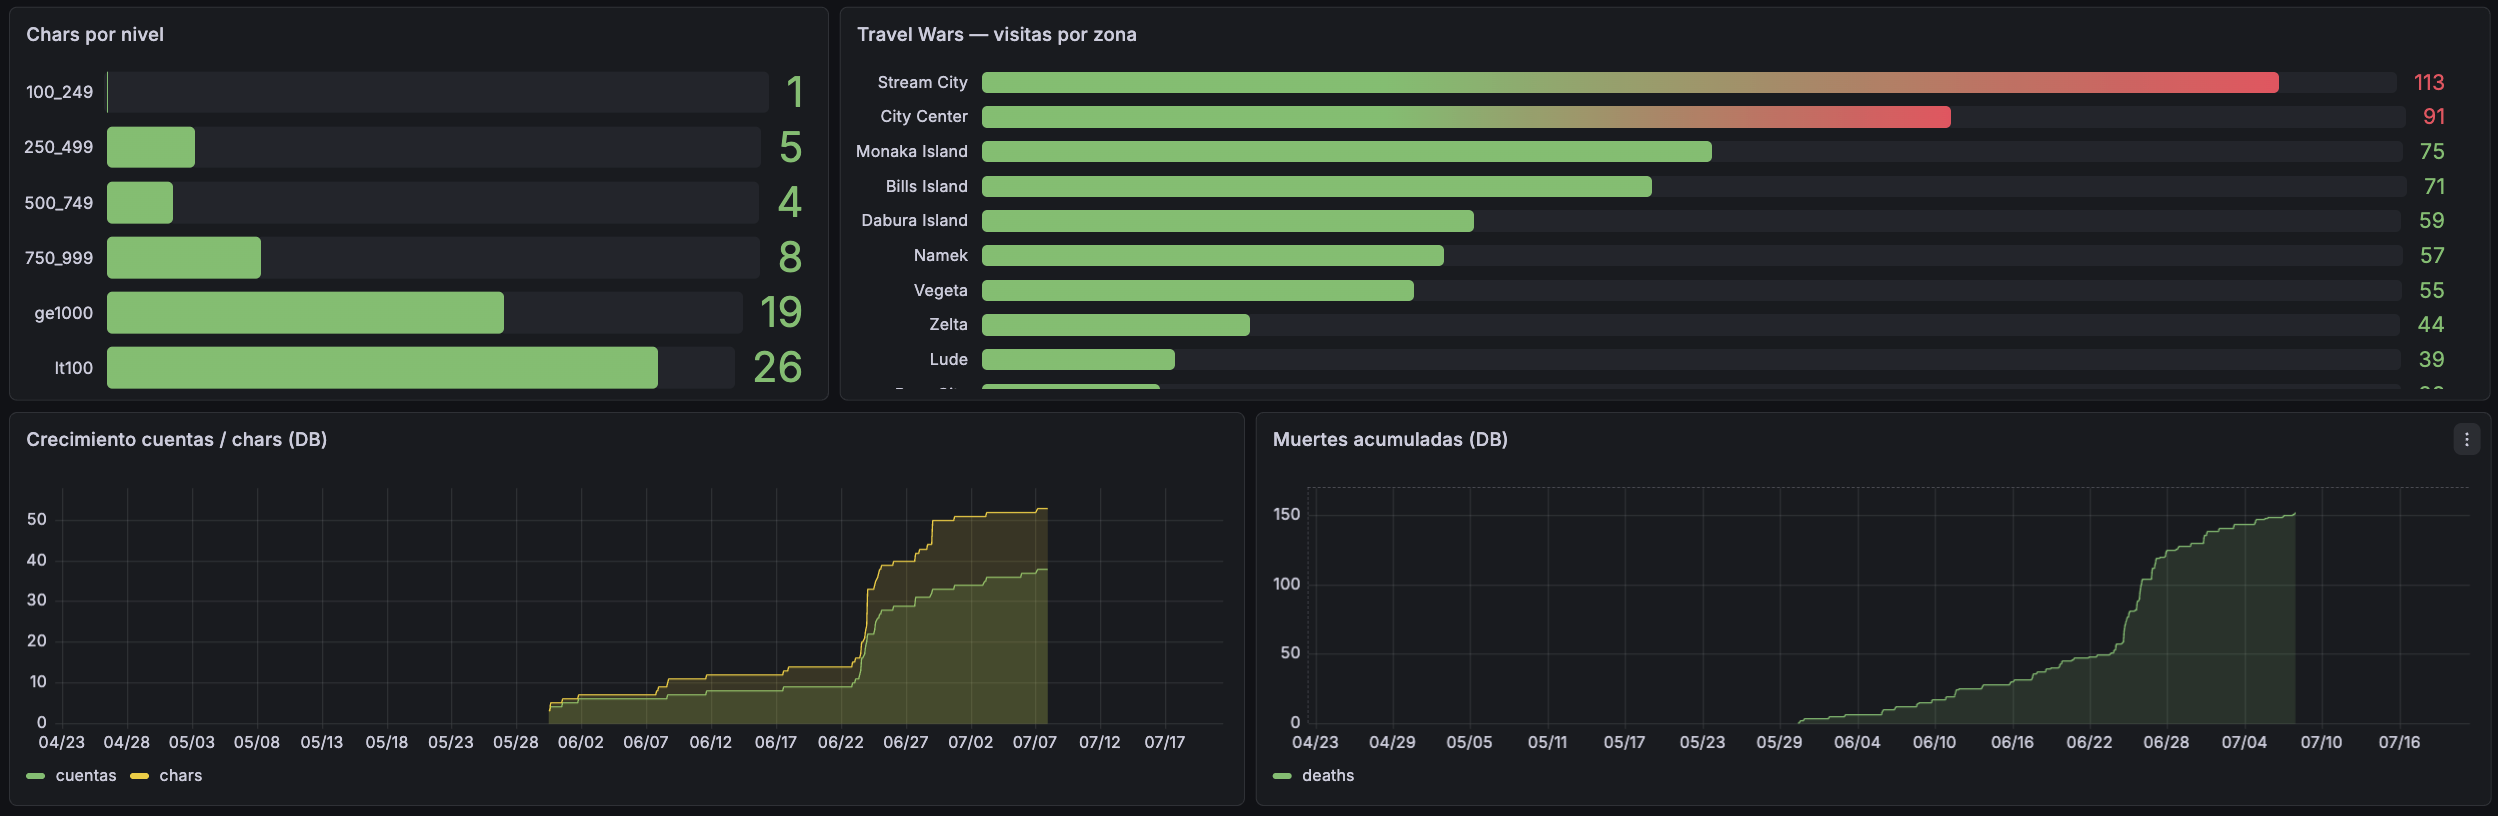Screen dimensions: 2498x816
Task: Select the Lude zone label
Action: point(948,359)
